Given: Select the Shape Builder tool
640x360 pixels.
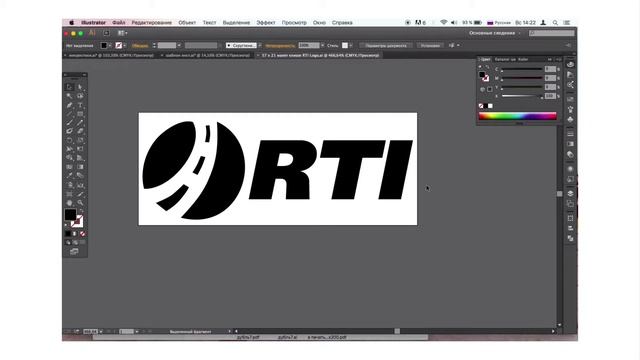Looking at the screenshot, I should [69, 158].
